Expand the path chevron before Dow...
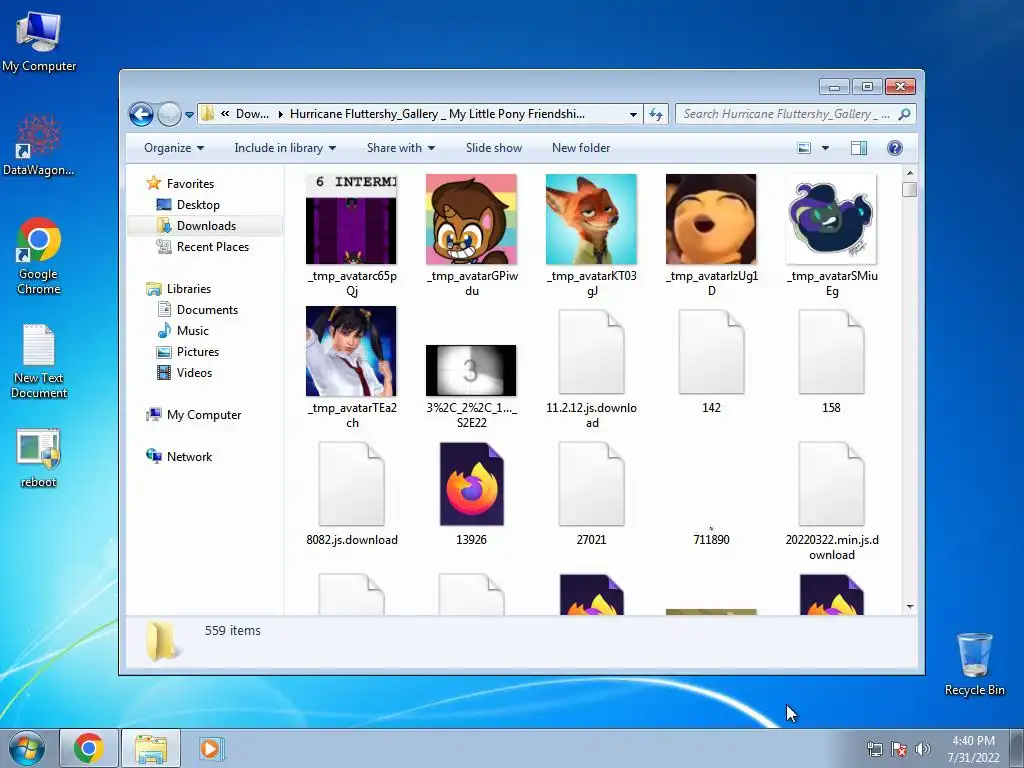Screen dimensions: 1024x768 (x=225, y=114)
